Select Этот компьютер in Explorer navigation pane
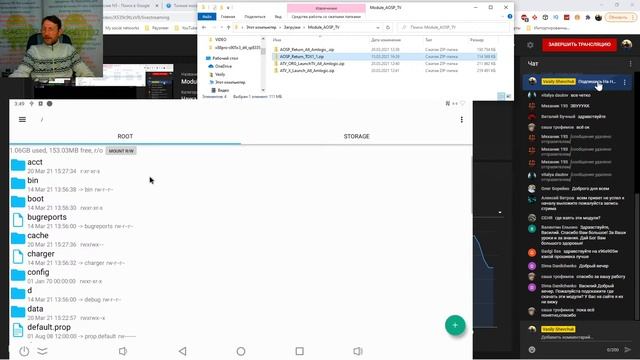Image resolution: width=640 pixels, height=360 pixels. coord(227,82)
